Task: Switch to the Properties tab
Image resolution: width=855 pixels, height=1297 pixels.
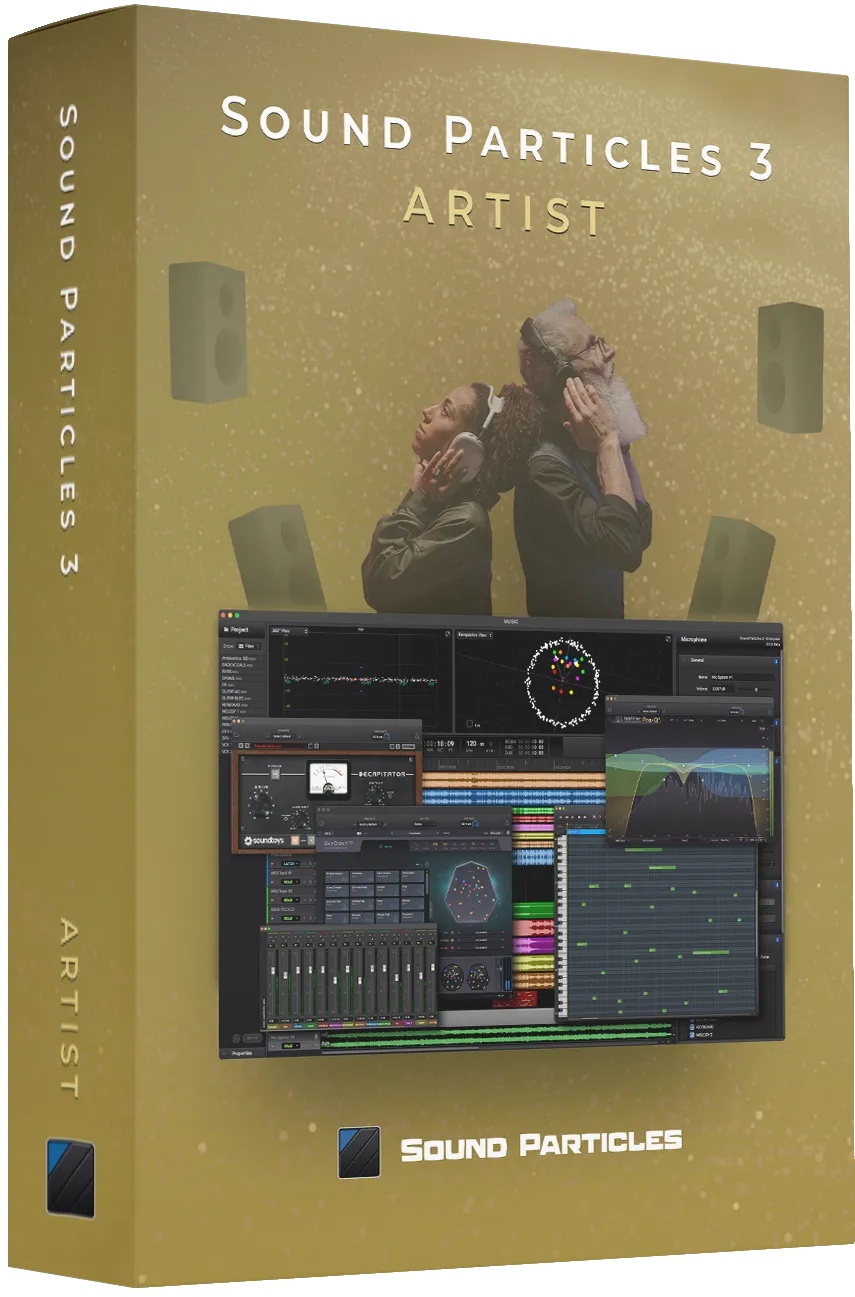Action: coord(243,1053)
